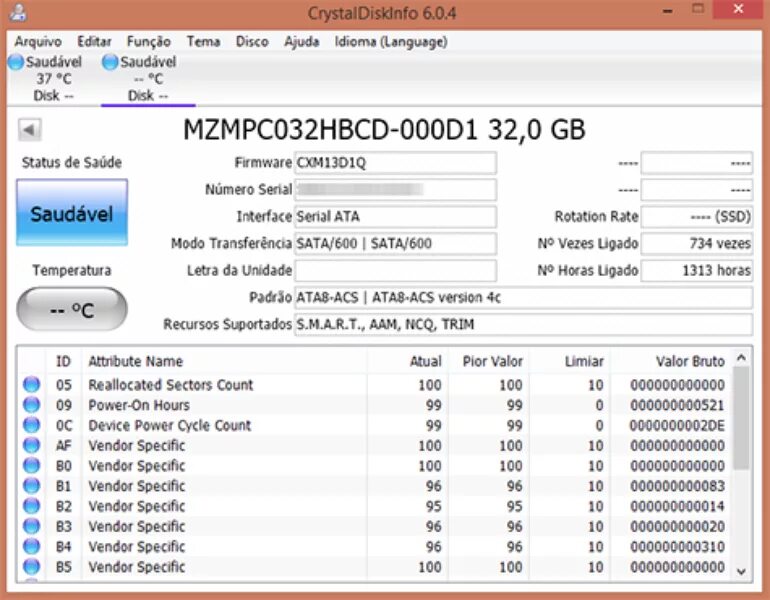Click the status icon for attribute B4

31,546
